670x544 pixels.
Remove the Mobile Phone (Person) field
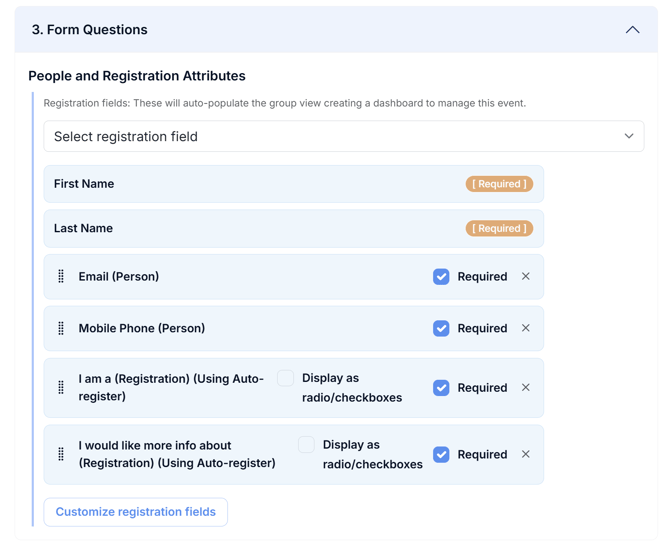(x=526, y=328)
